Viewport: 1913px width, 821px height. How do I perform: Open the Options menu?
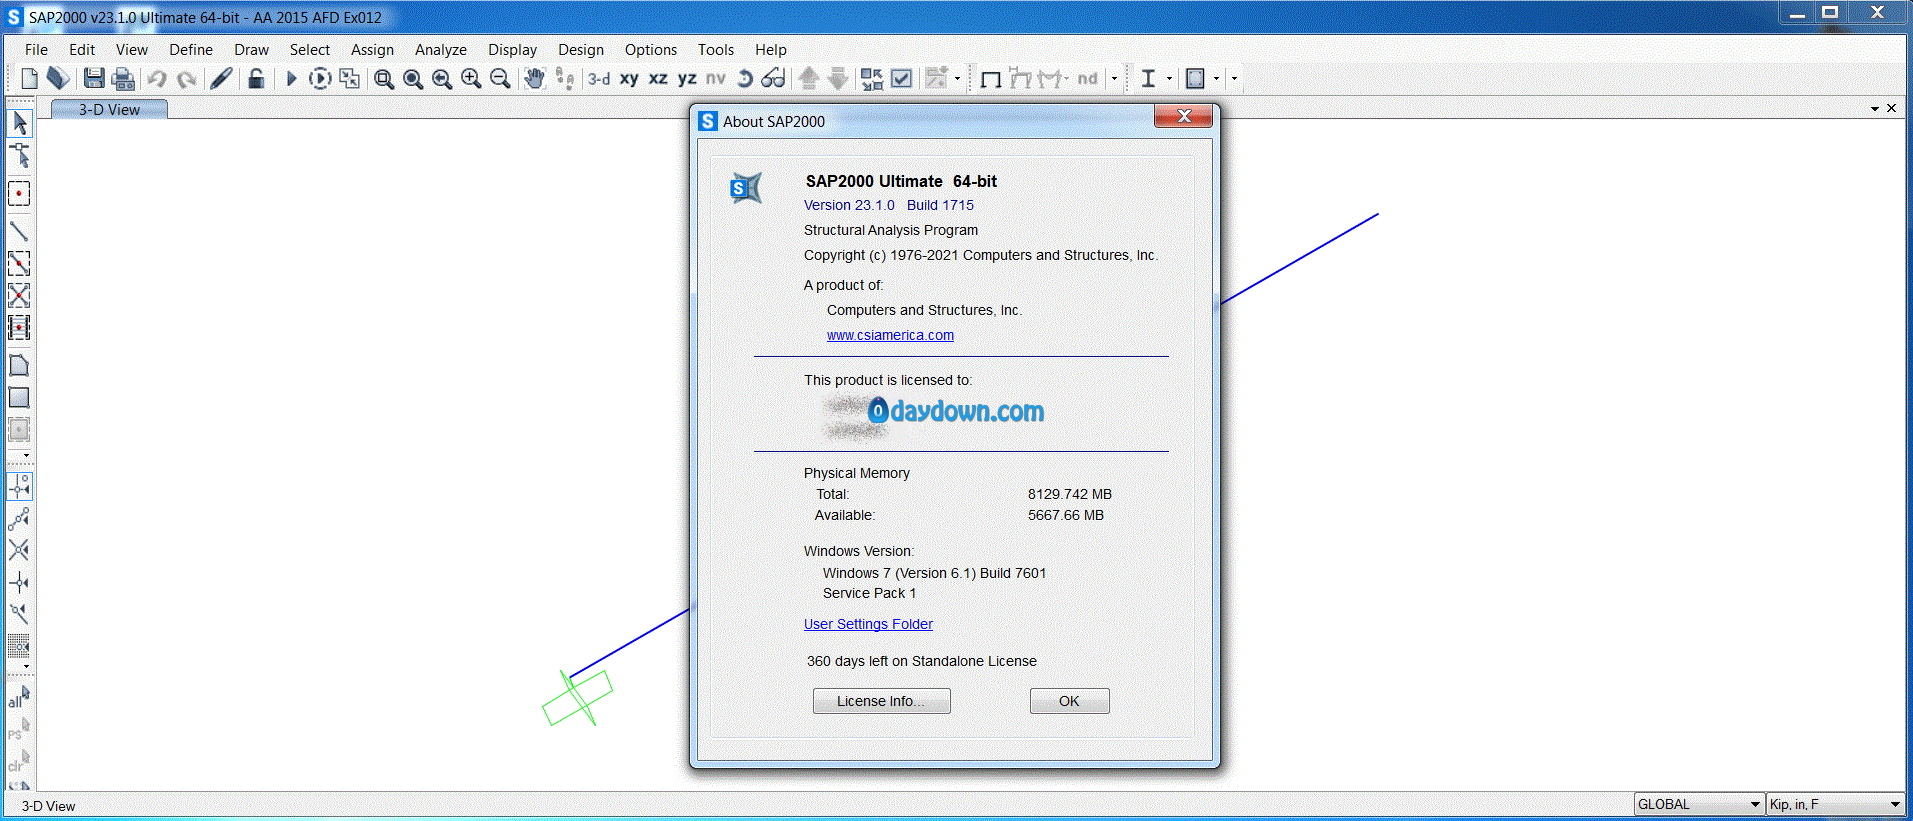pyautogui.click(x=651, y=49)
